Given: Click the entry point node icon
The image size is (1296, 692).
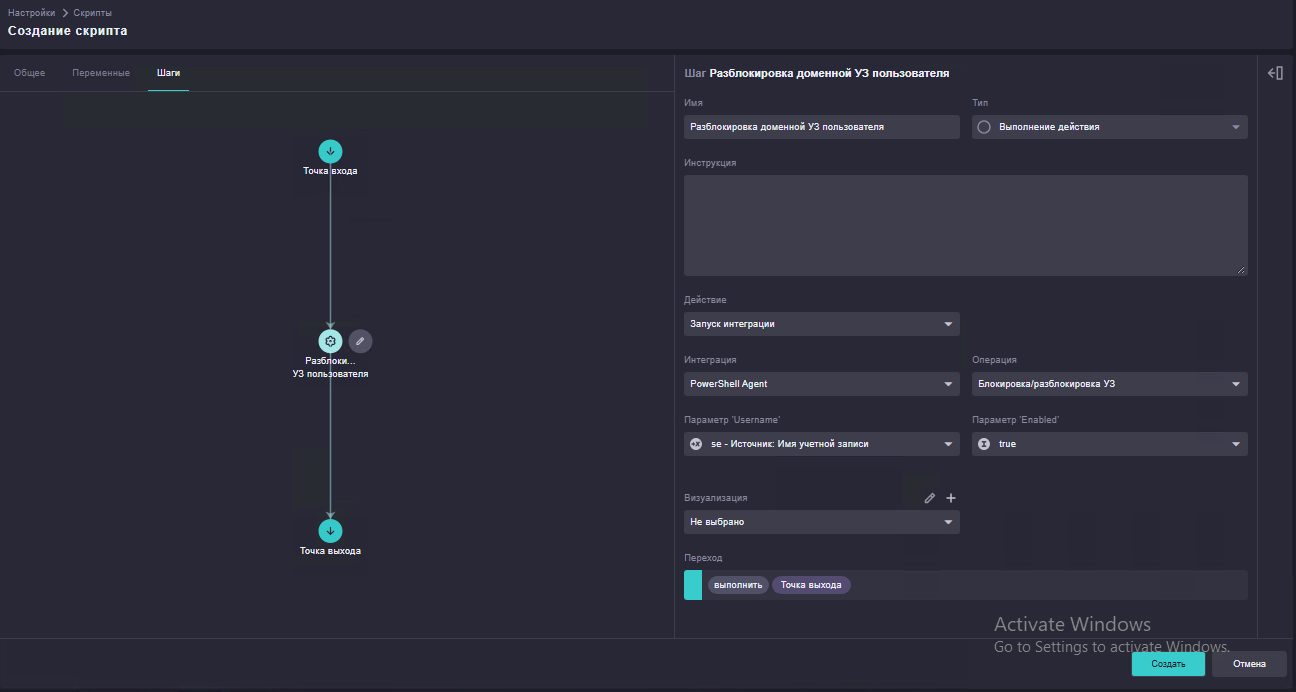Looking at the screenshot, I should tap(330, 151).
